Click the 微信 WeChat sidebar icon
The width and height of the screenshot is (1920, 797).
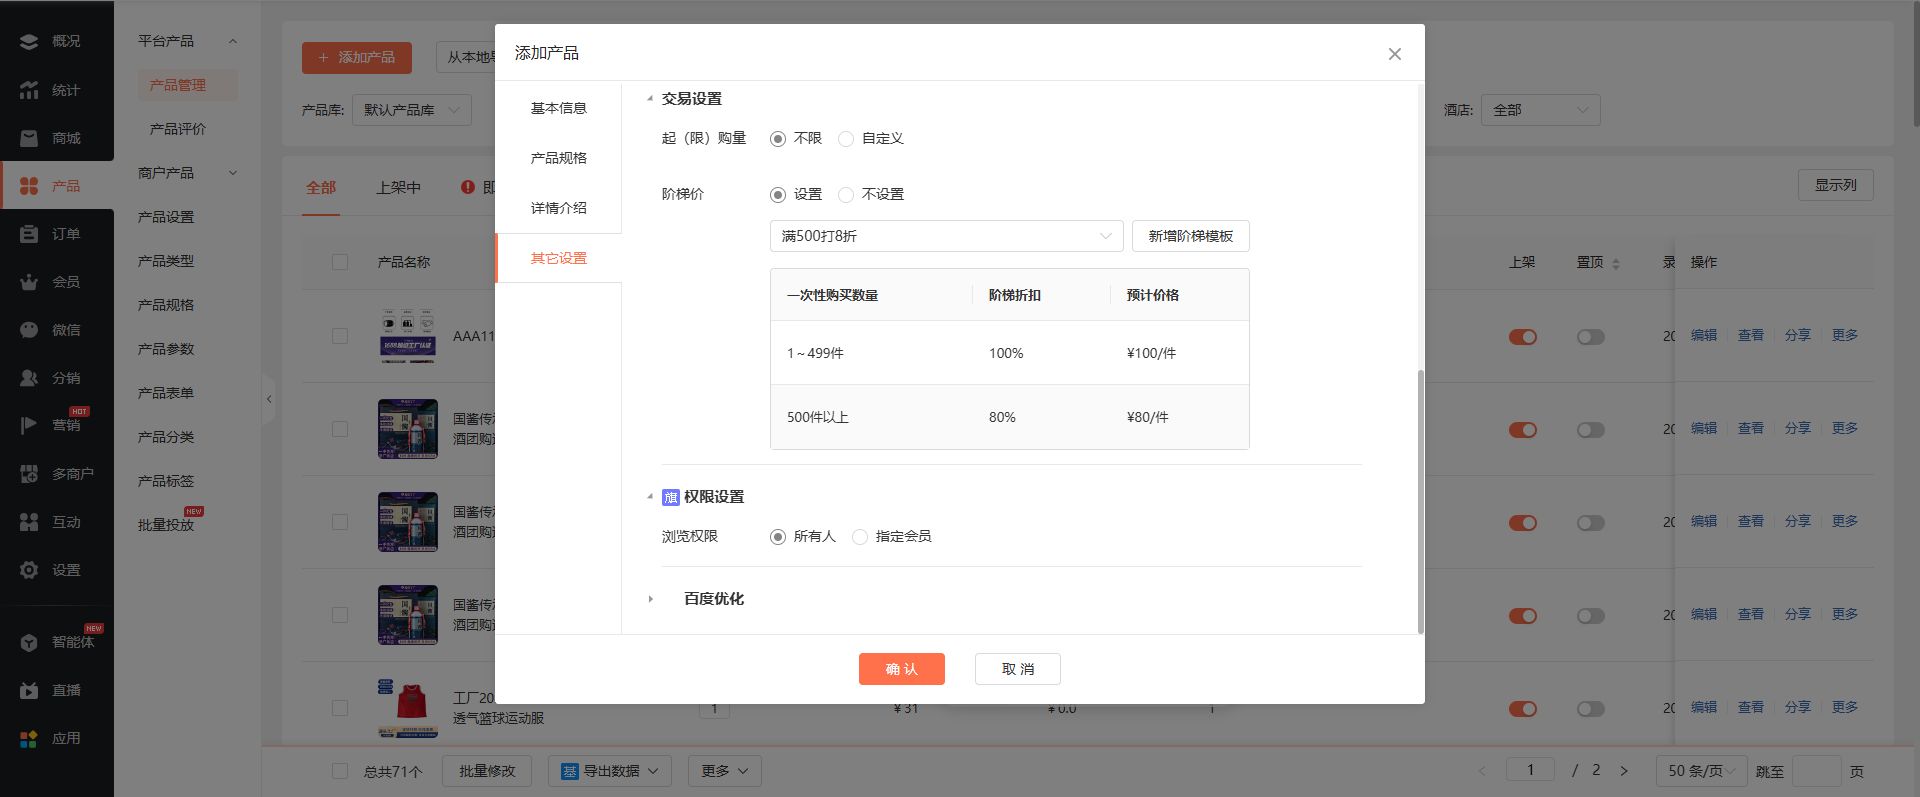pyautogui.click(x=29, y=330)
